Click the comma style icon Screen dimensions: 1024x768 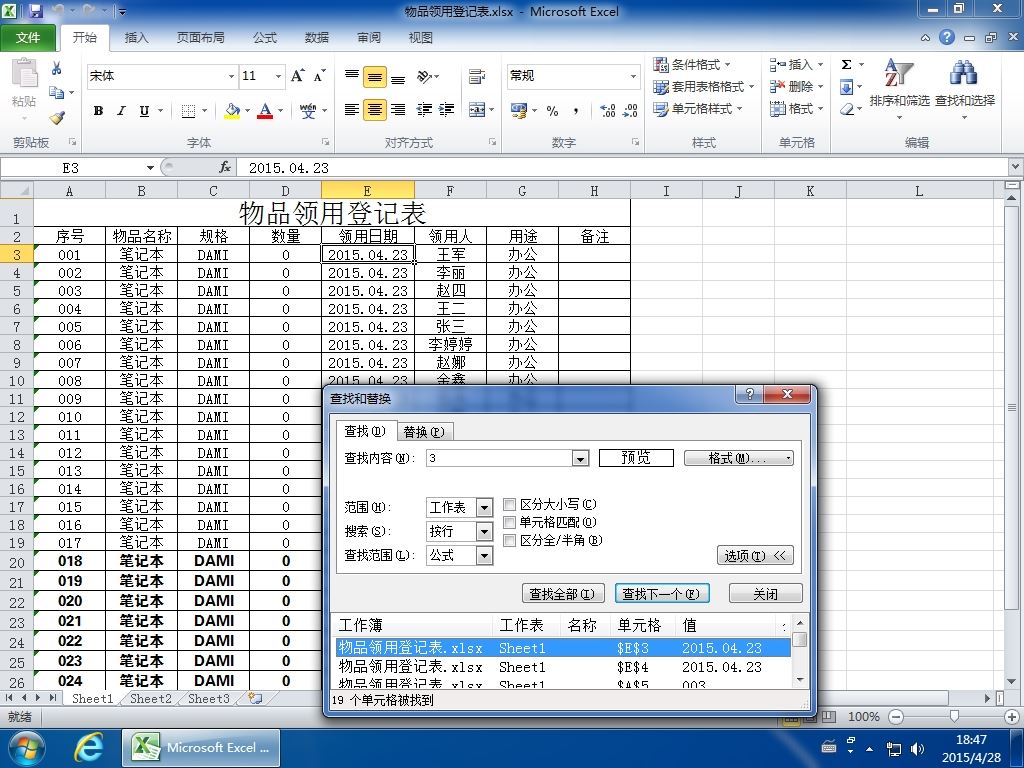[x=575, y=111]
